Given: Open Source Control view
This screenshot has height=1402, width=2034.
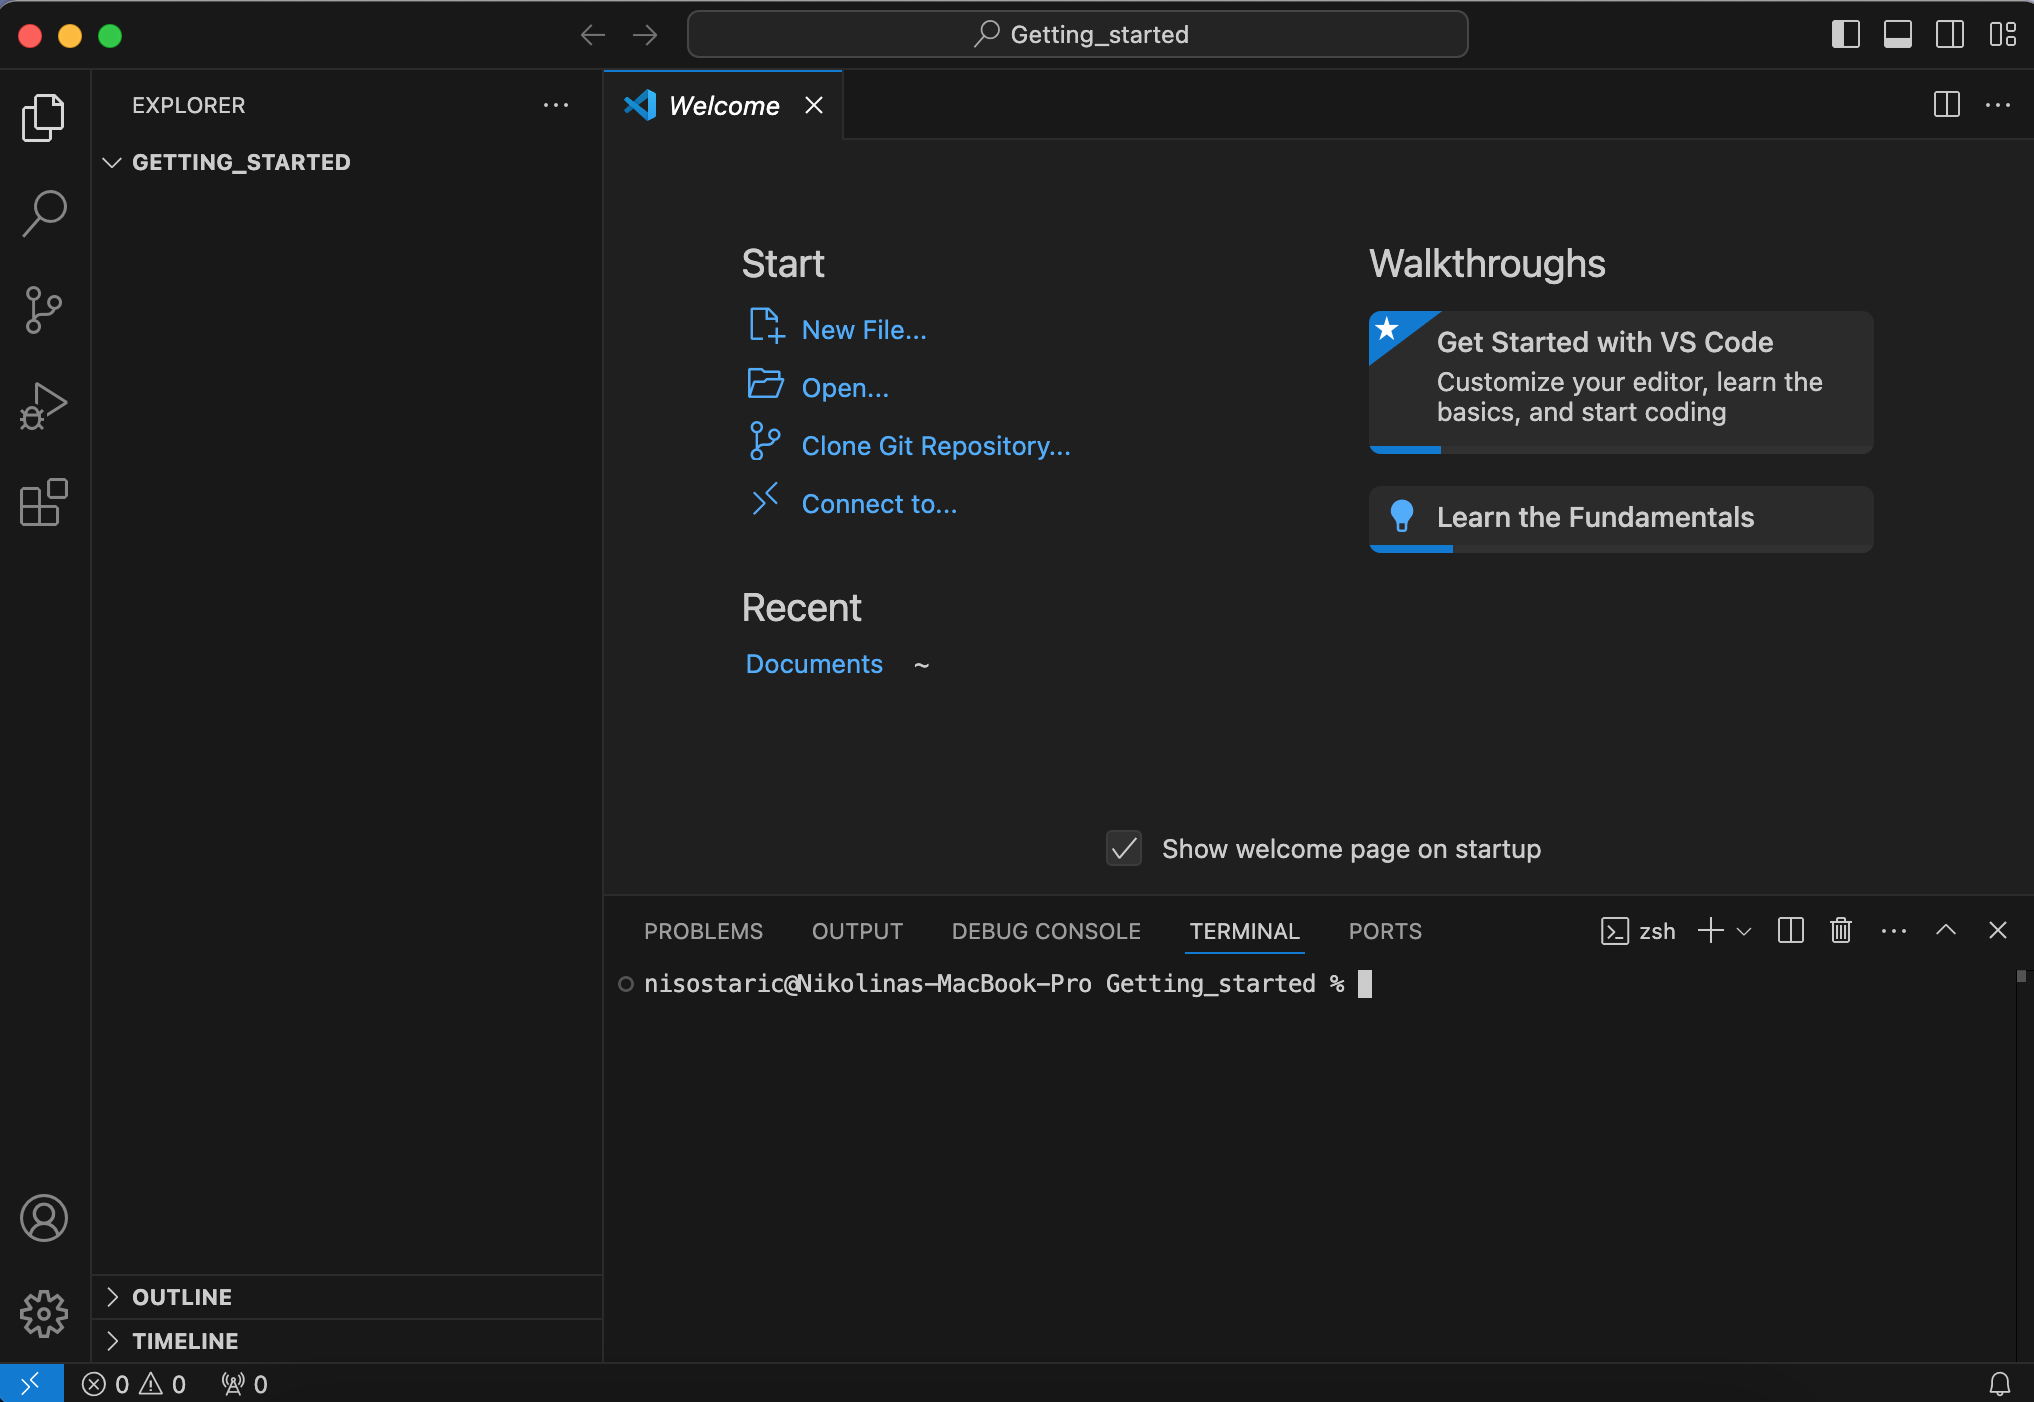Looking at the screenshot, I should tap(44, 309).
